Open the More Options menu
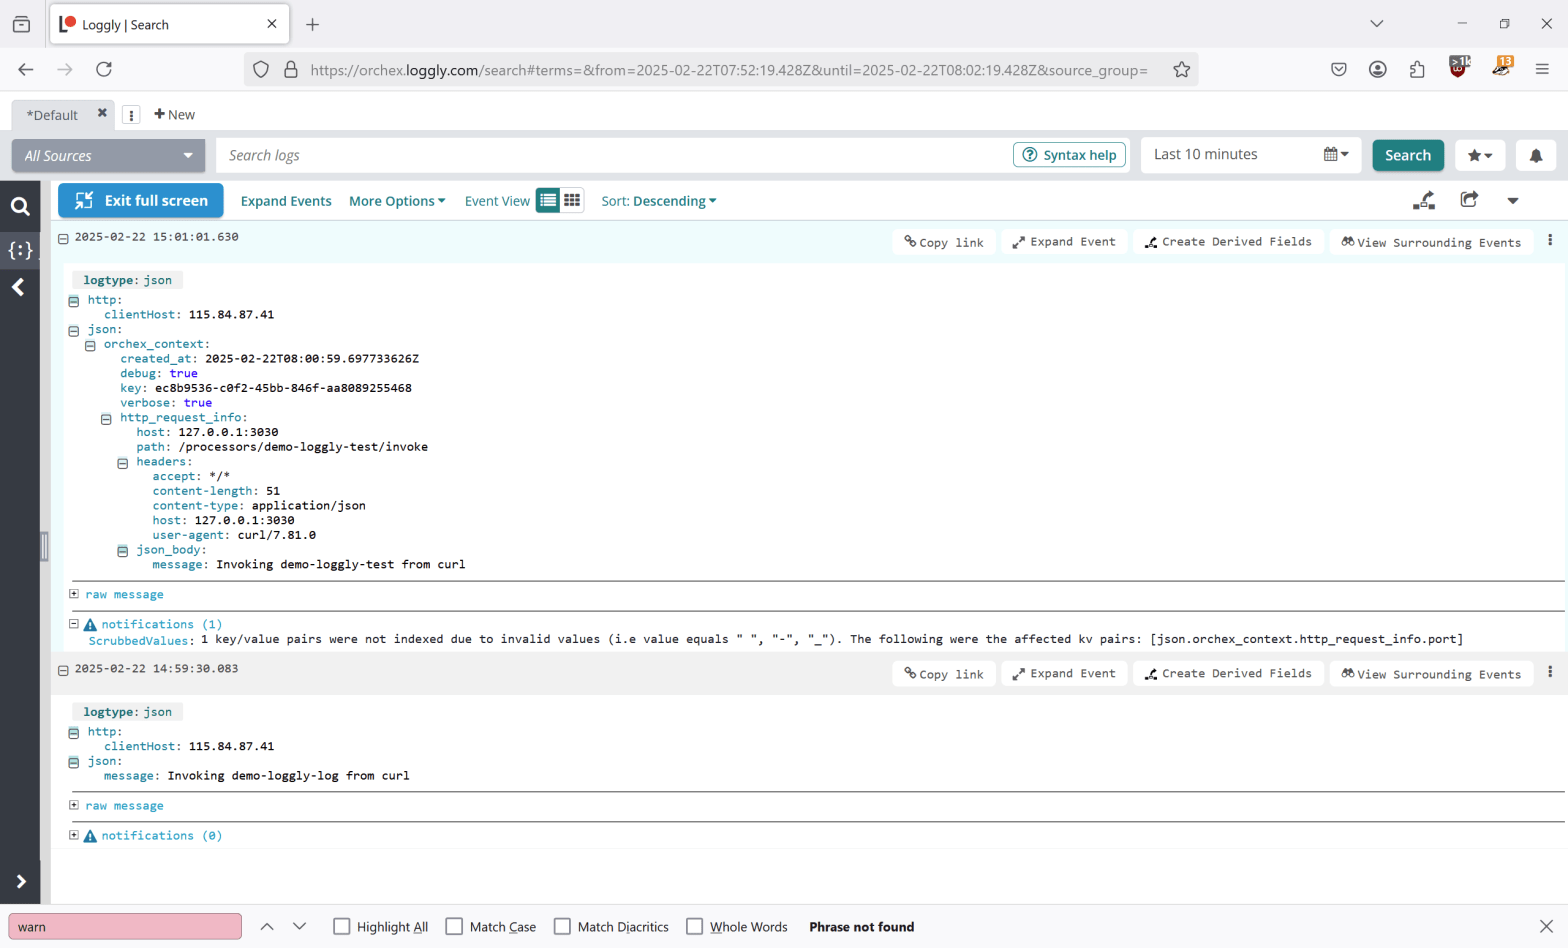The width and height of the screenshot is (1568, 948). [x=396, y=201]
